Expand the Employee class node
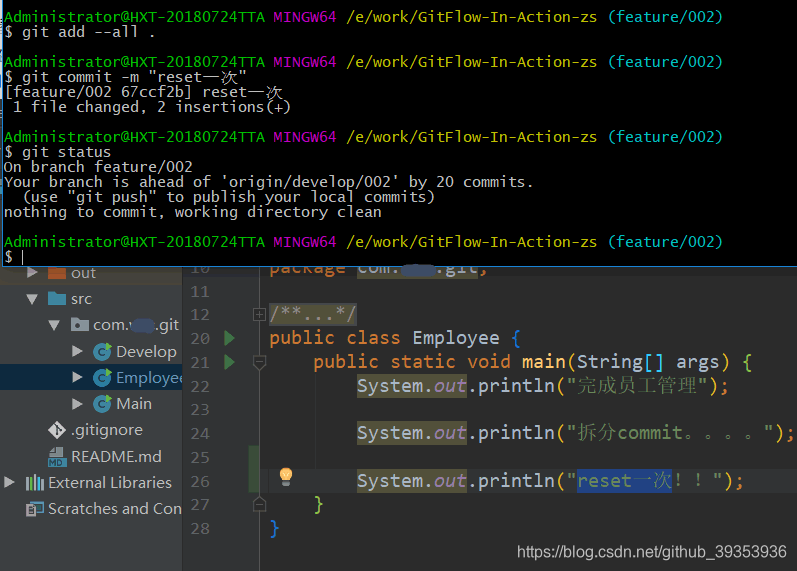 click(x=77, y=377)
